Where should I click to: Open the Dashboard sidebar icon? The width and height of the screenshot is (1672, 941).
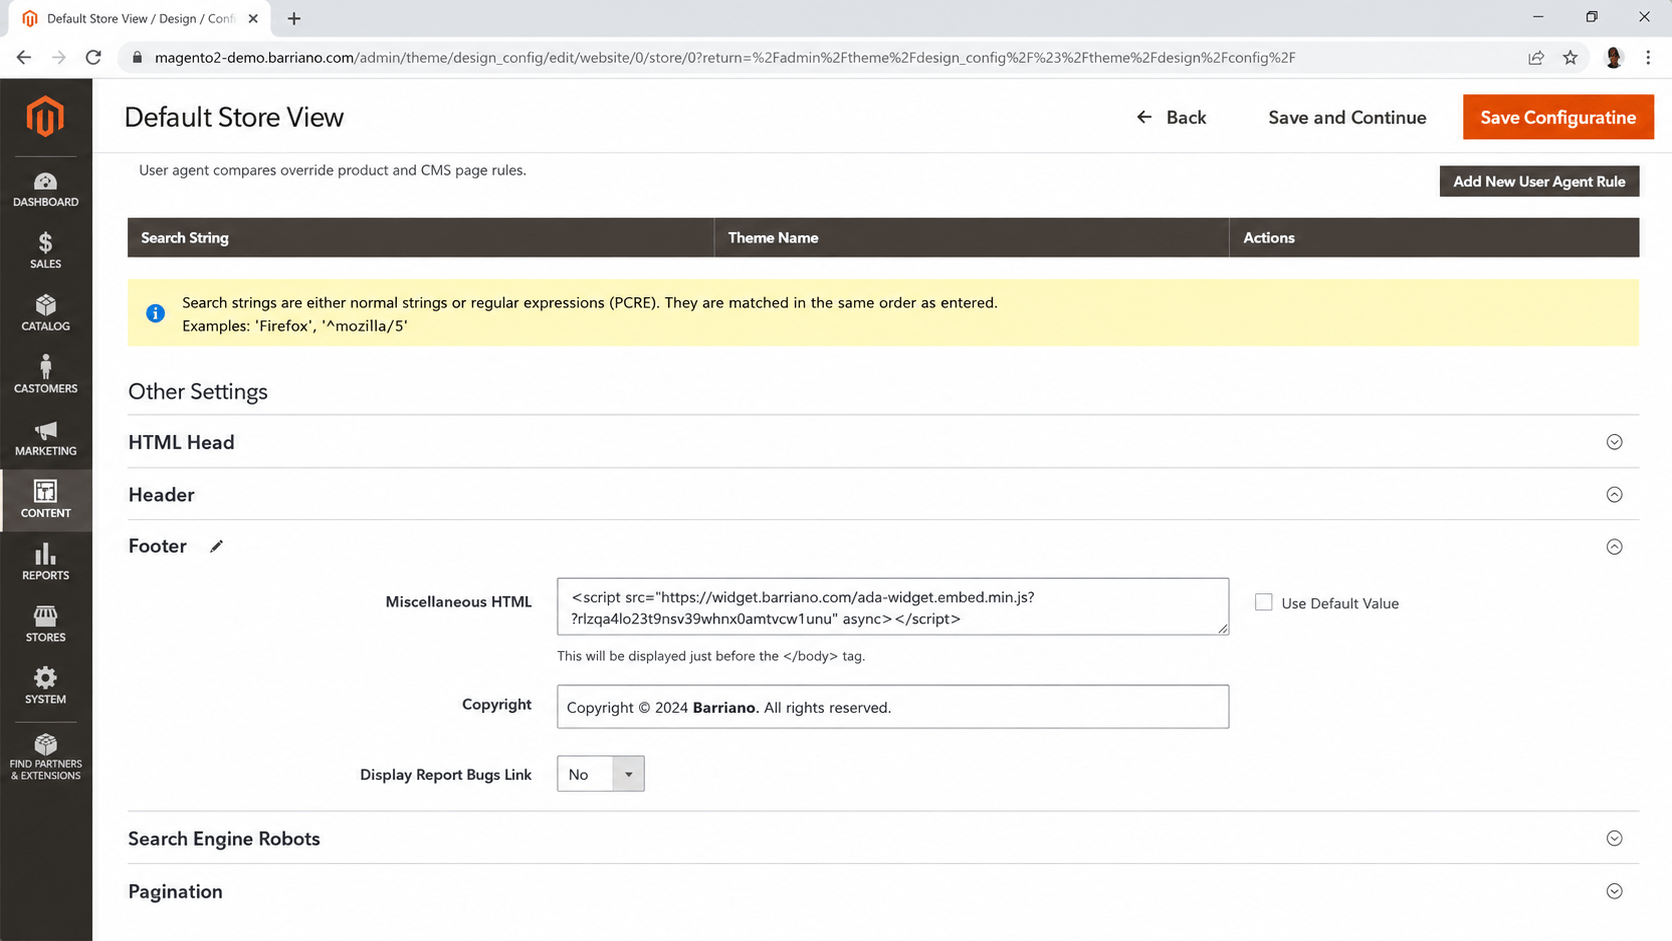pos(45,181)
